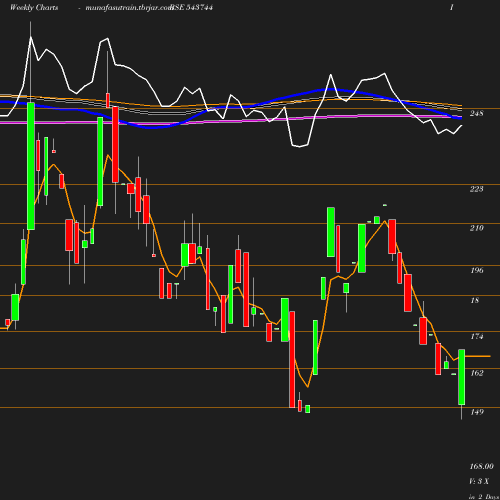Click the '248' price axis label

tap(476, 113)
